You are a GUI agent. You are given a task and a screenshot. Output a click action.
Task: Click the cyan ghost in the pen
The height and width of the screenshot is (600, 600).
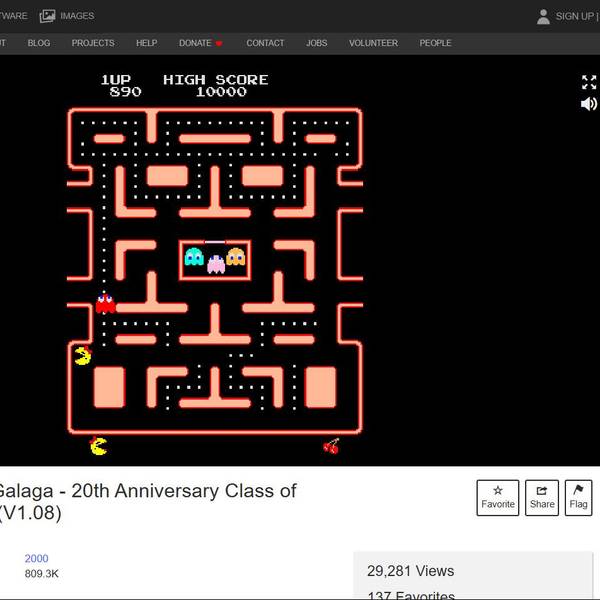point(194,257)
